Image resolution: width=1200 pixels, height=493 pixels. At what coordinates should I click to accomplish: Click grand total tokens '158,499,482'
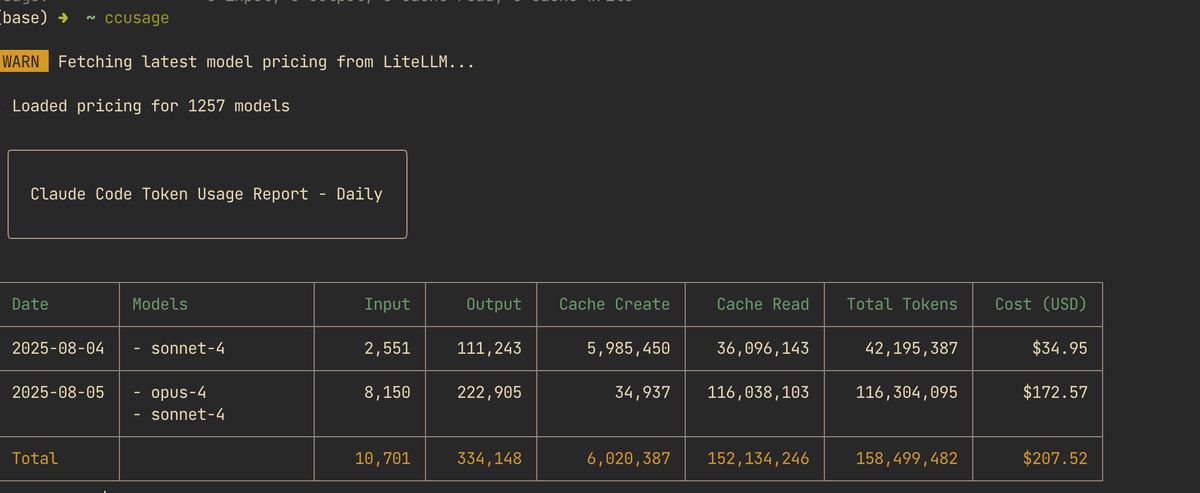click(x=906, y=458)
